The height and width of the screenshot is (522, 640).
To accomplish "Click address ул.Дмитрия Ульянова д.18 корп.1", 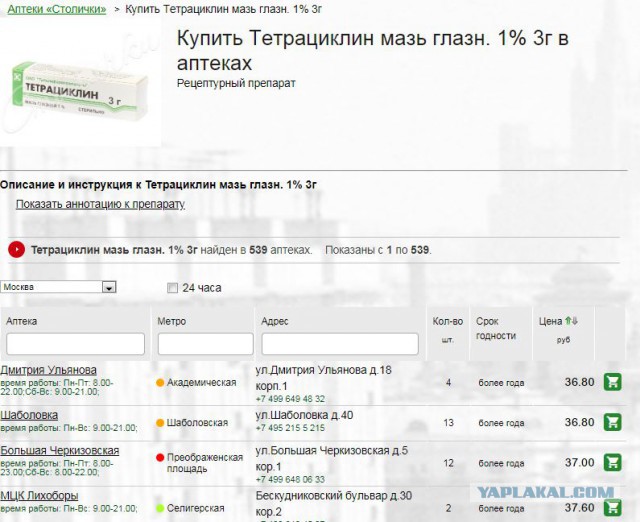I will [x=323, y=378].
